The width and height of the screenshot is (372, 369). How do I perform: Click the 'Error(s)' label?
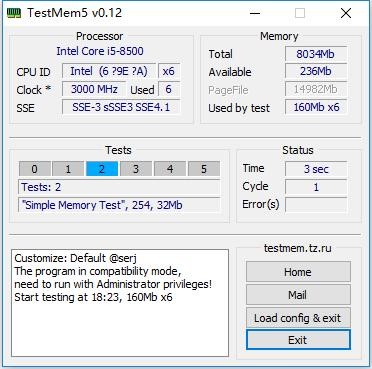click(261, 204)
